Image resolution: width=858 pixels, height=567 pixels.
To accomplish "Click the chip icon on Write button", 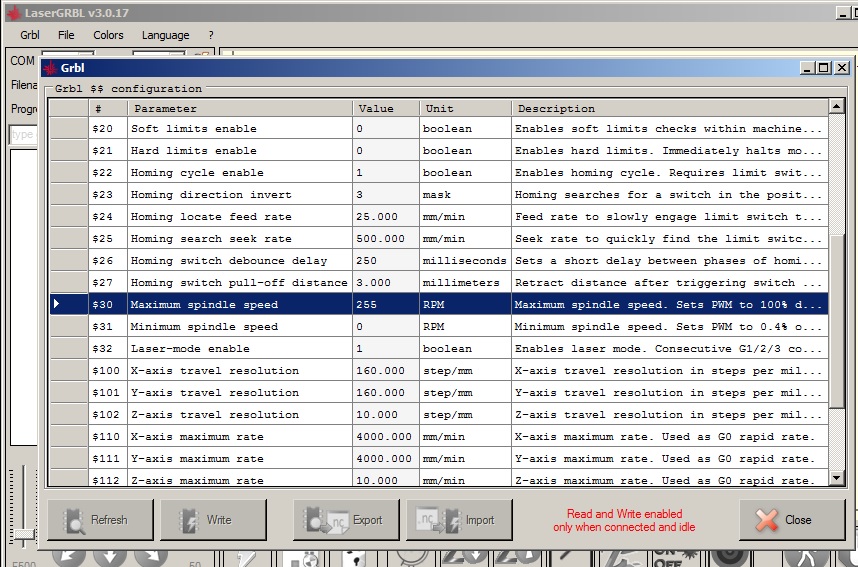I will (189, 520).
